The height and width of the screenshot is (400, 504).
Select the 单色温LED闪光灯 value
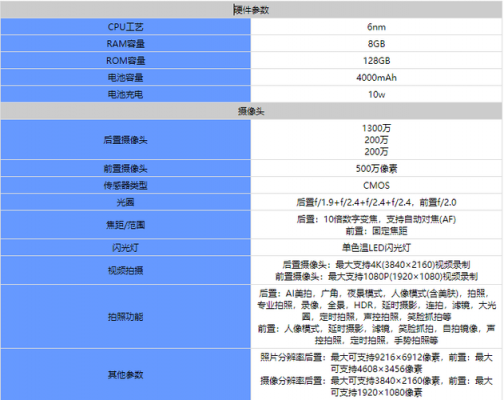376,248
